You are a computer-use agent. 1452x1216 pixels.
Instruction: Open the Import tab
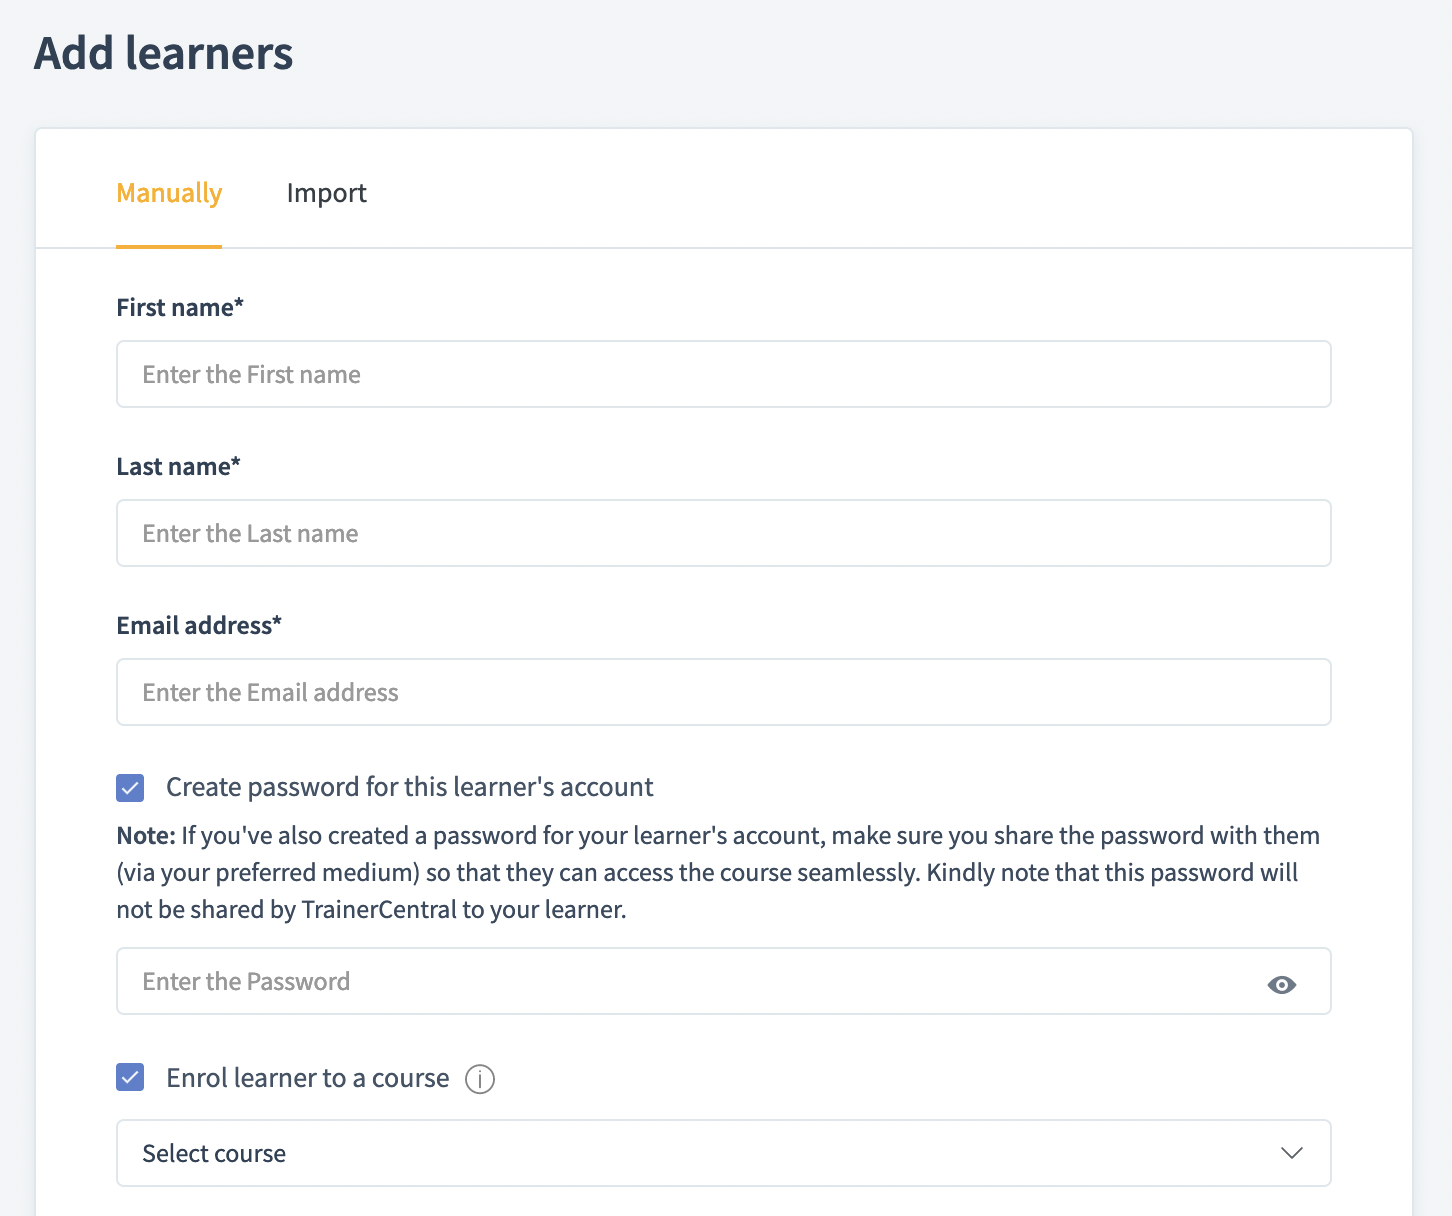point(326,193)
